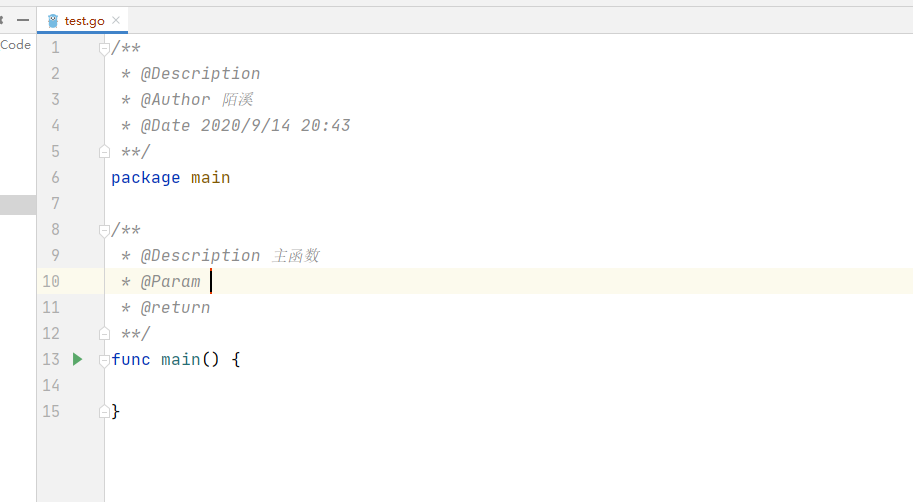Fold the main function body at line 13
This screenshot has height=502, width=913.
click(x=104, y=360)
